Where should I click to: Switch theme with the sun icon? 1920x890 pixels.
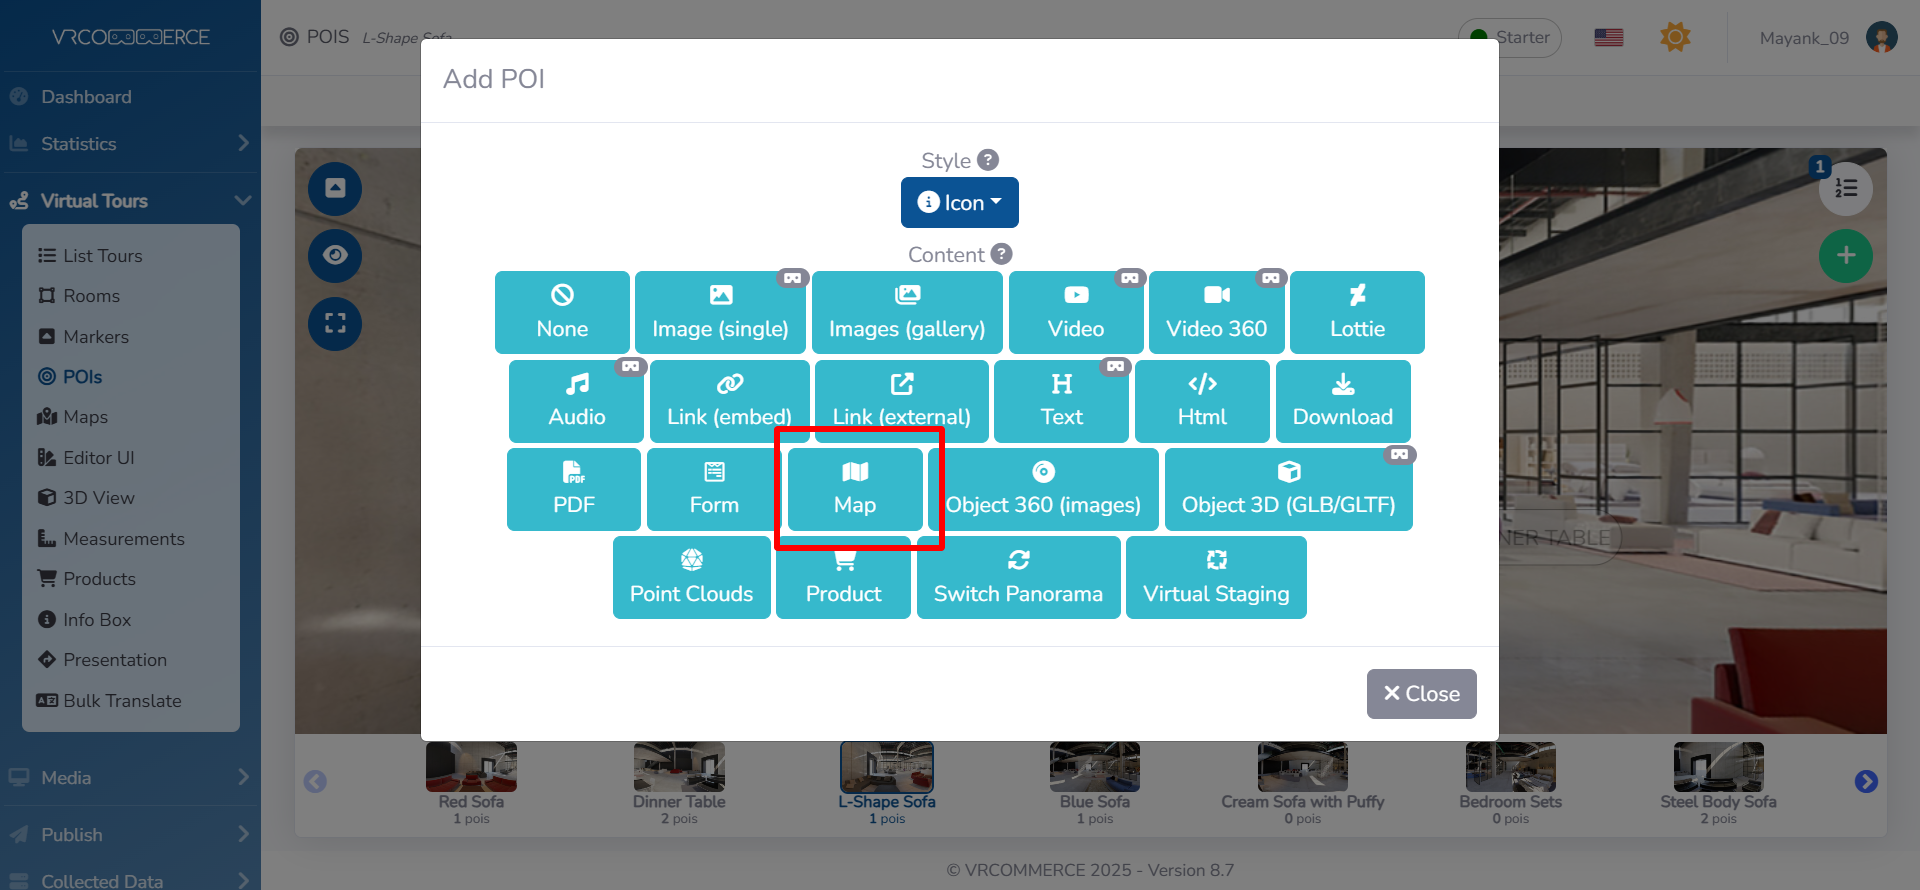[1675, 38]
